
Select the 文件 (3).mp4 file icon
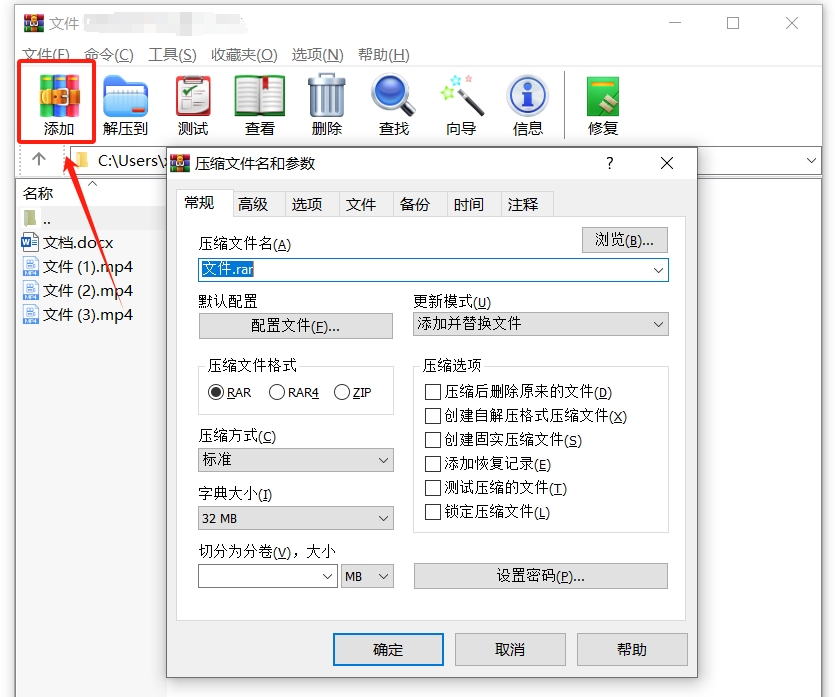30,314
